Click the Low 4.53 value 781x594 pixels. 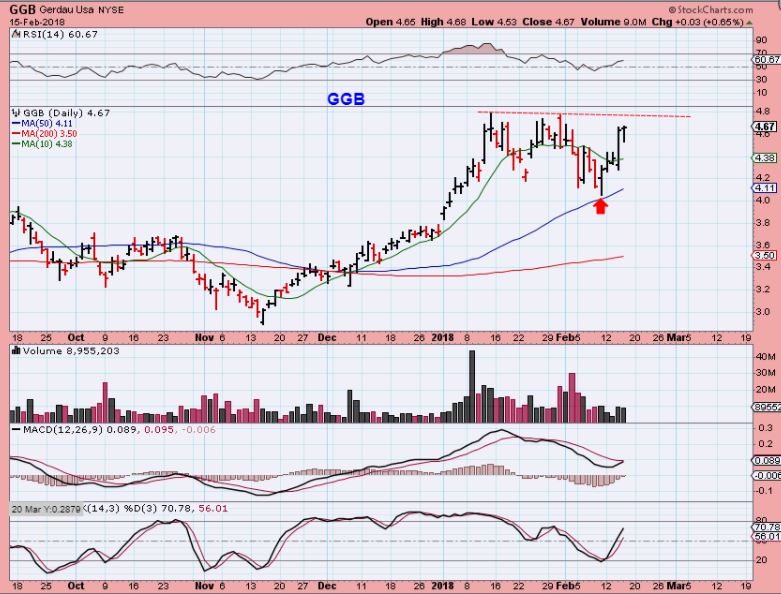click(x=495, y=22)
